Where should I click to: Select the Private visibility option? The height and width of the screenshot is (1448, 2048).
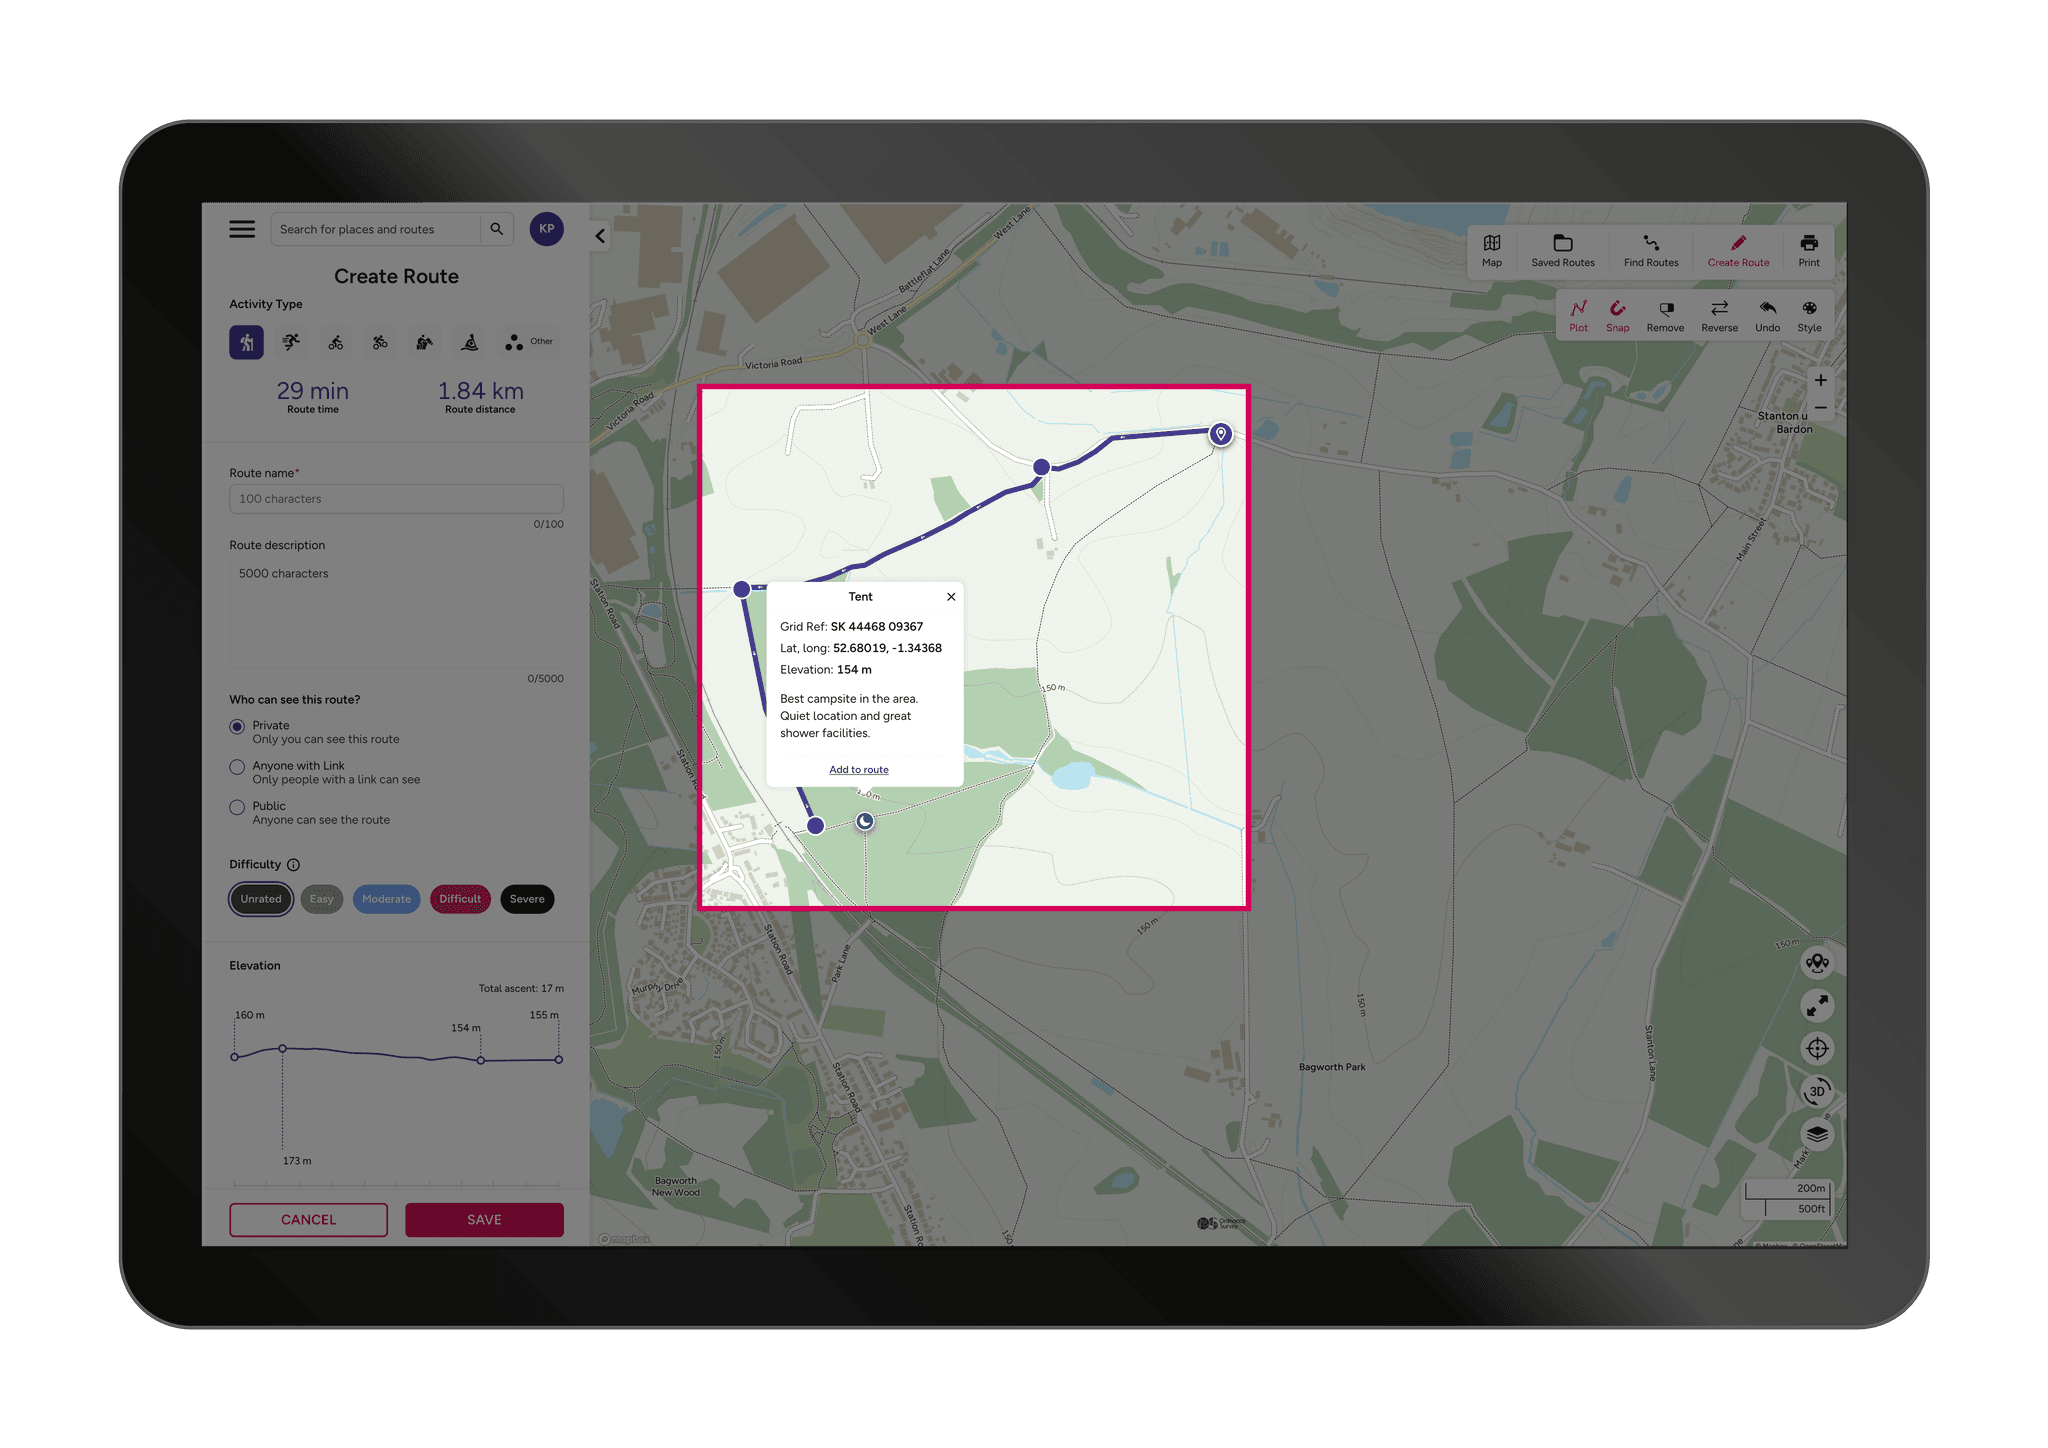coord(237,727)
